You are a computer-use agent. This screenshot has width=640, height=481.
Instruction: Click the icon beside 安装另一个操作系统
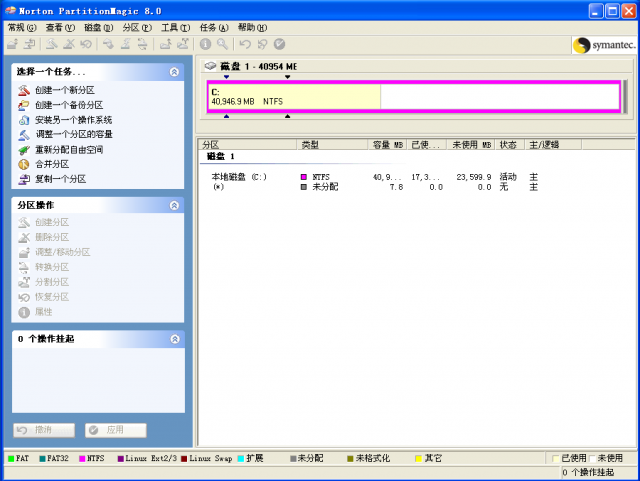(24, 120)
